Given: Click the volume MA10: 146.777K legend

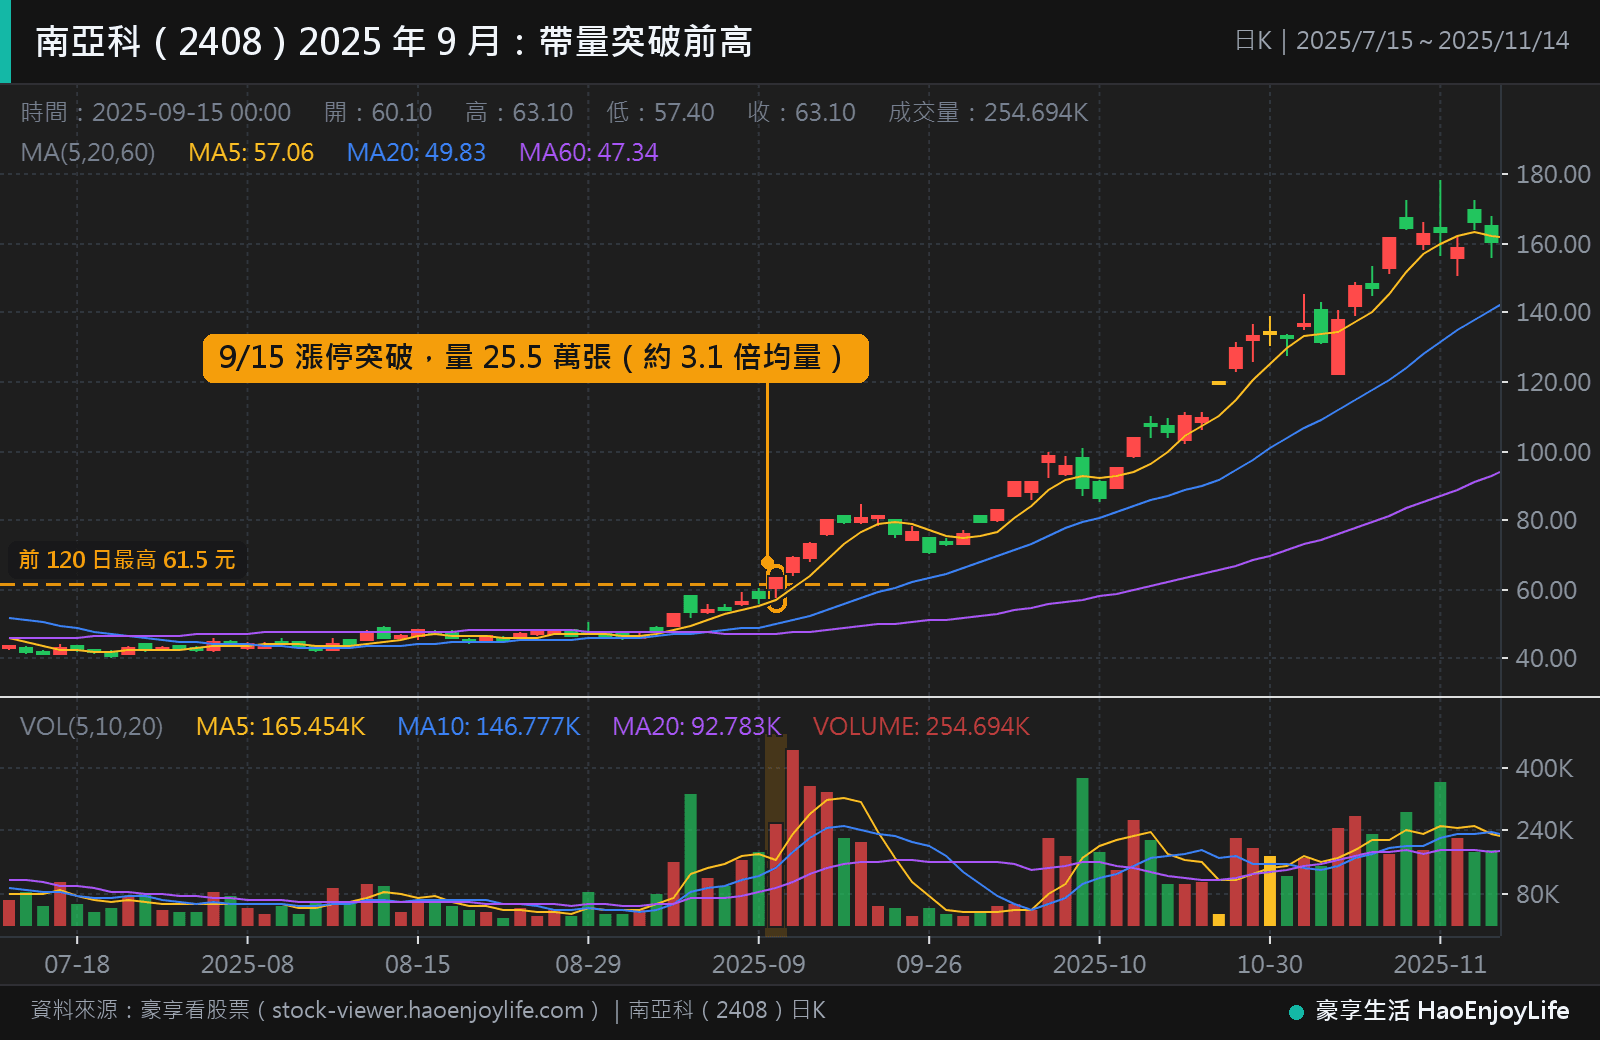Looking at the screenshot, I should [x=488, y=726].
